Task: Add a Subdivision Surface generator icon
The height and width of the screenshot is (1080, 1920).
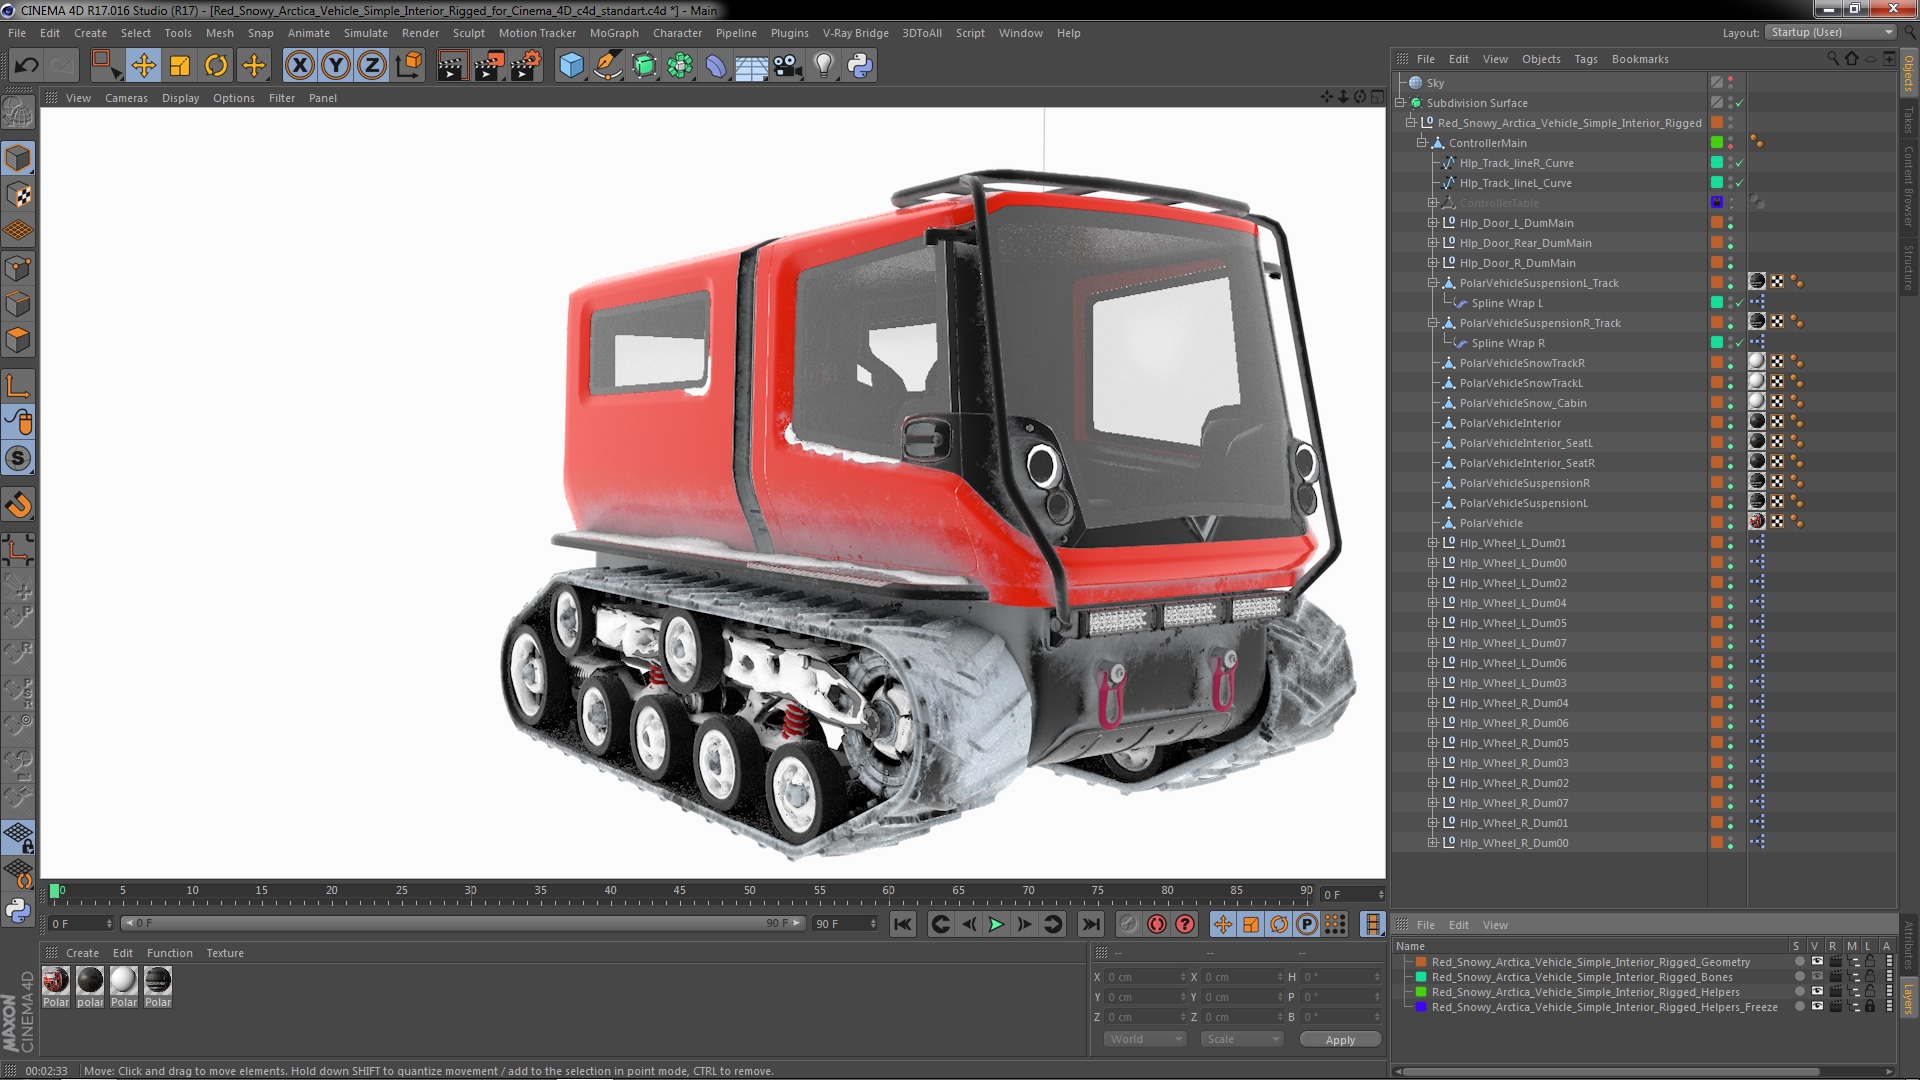Action: click(x=644, y=66)
